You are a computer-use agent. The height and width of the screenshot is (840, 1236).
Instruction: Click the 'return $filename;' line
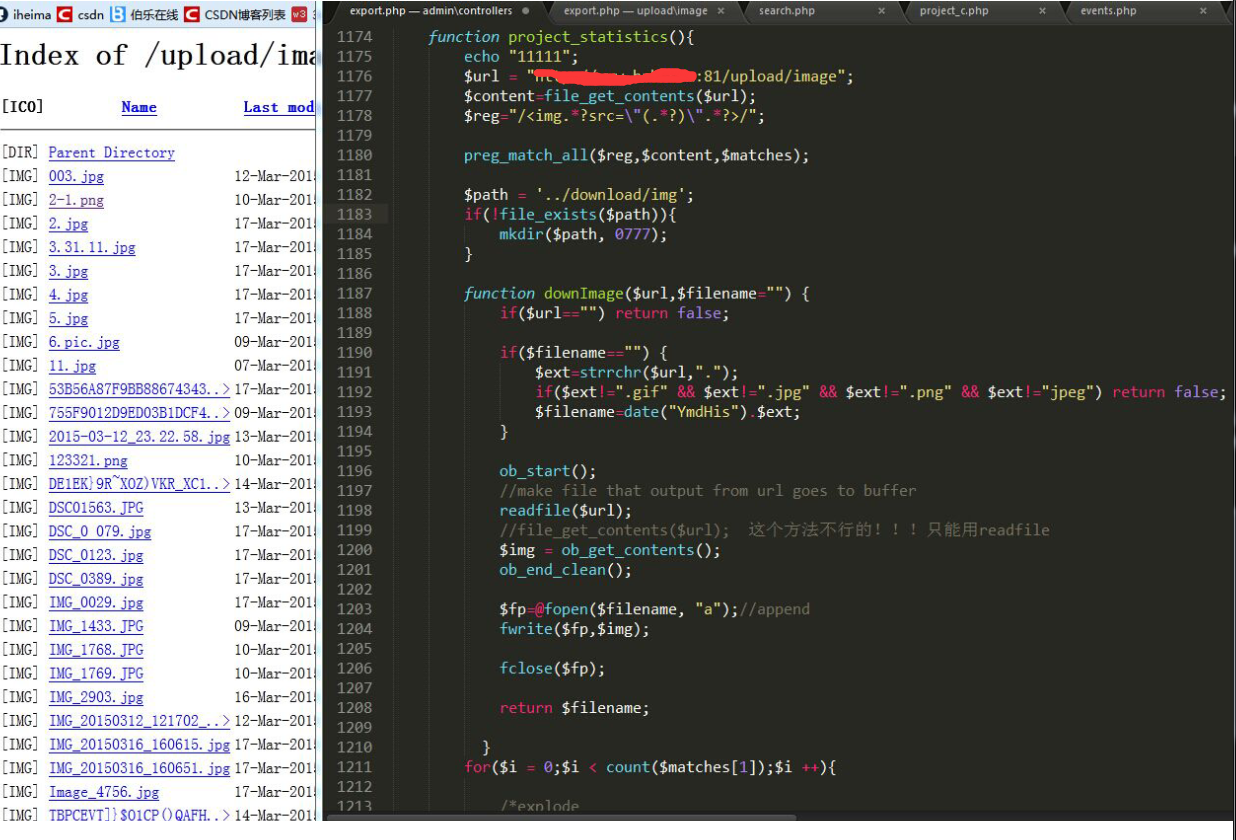tap(574, 708)
